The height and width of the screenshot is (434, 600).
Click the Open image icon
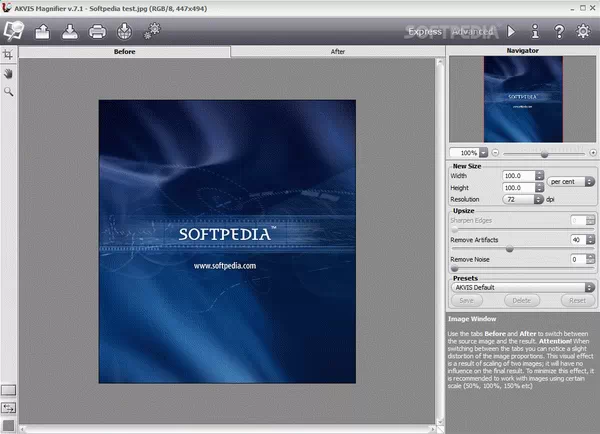(43, 31)
